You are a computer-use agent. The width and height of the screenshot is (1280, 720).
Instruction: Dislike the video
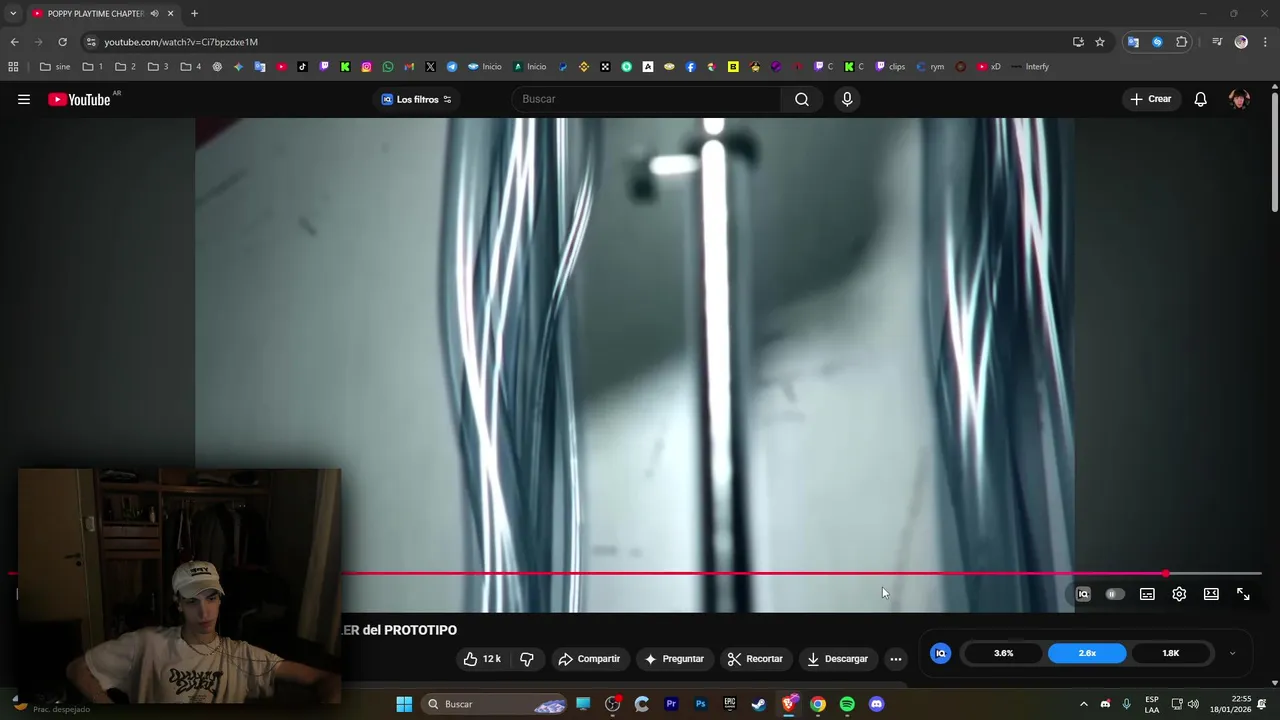(x=527, y=659)
